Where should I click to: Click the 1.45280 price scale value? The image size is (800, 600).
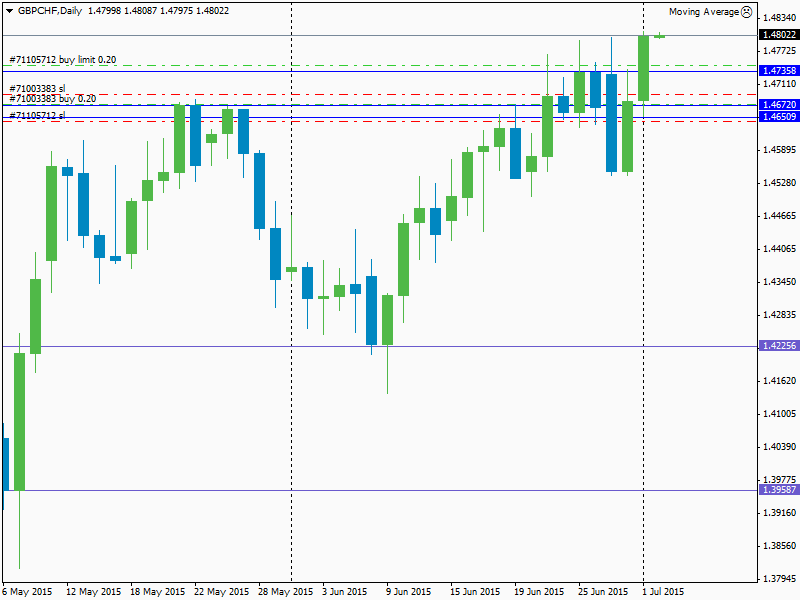click(779, 183)
